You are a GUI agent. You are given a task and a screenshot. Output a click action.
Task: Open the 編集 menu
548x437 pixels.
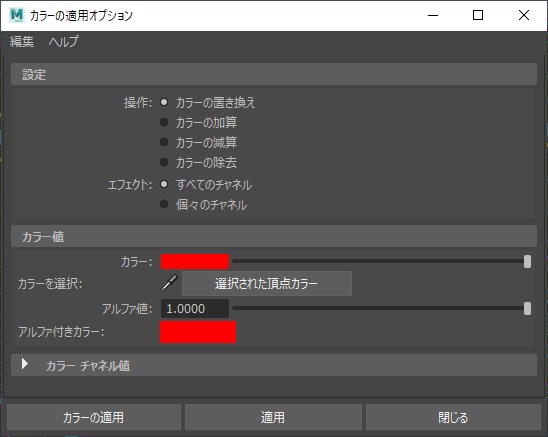(22, 42)
